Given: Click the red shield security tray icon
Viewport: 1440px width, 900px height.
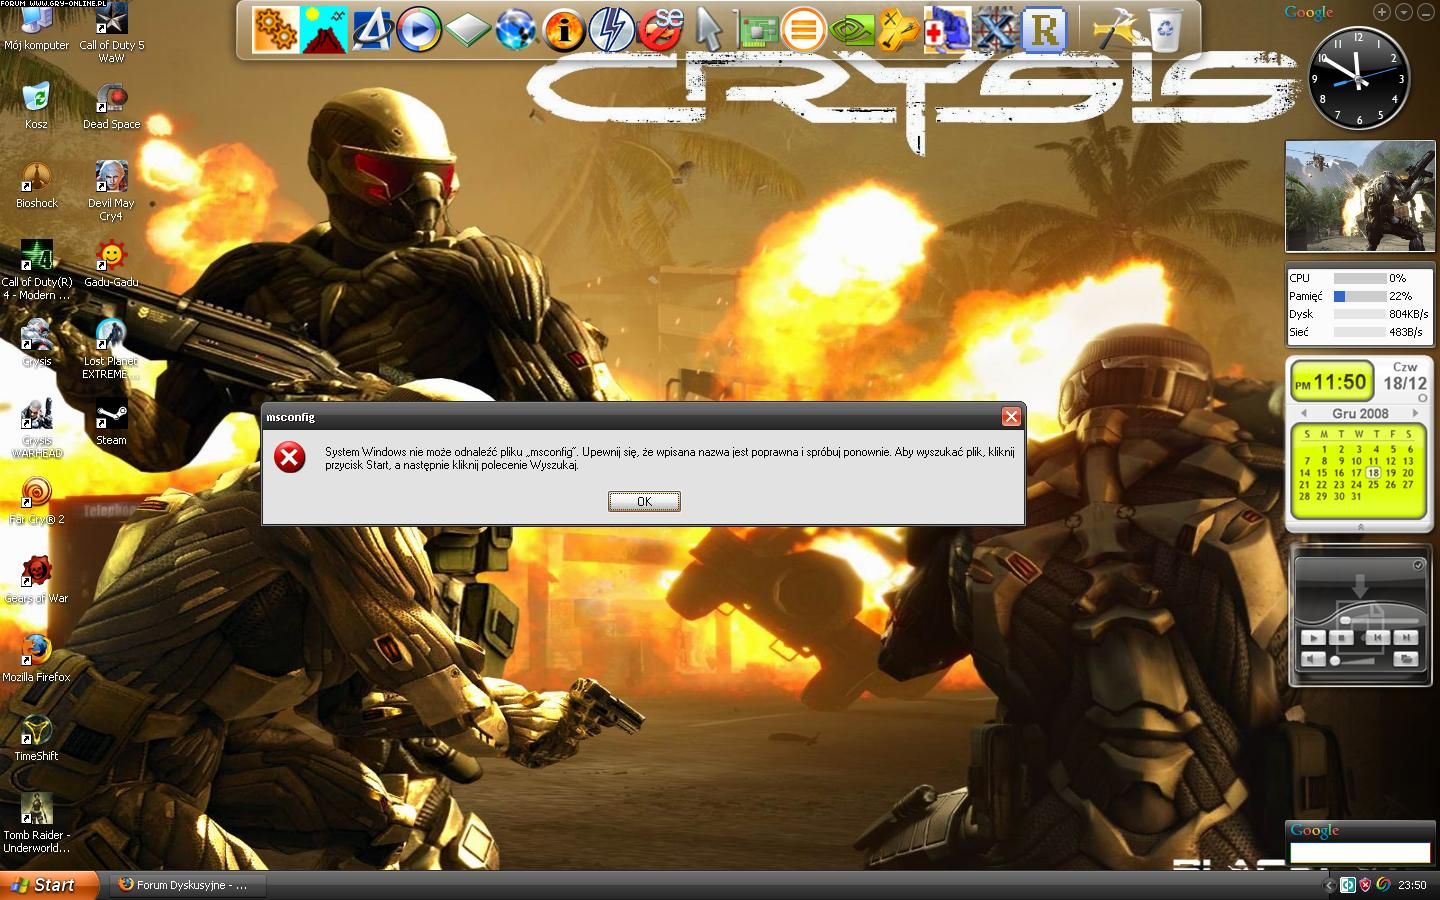Looking at the screenshot, I should point(1365,885).
